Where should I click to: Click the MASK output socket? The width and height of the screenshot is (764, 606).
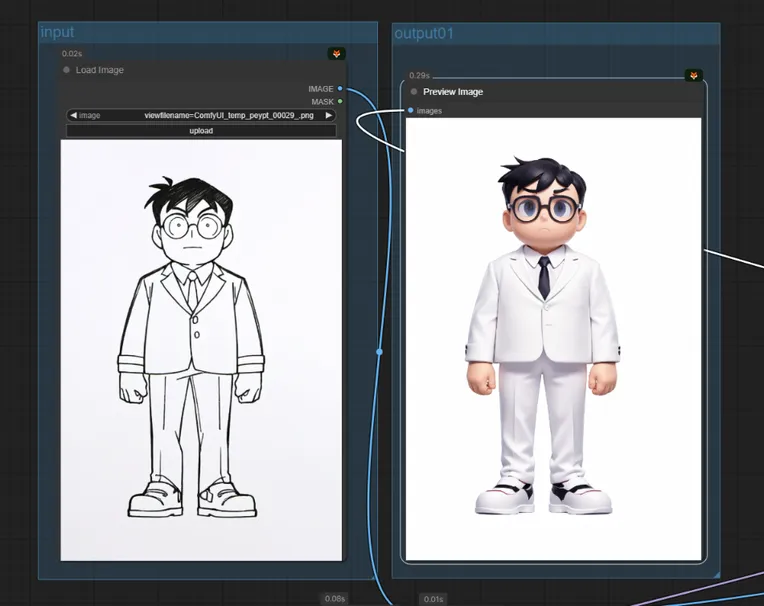pyautogui.click(x=340, y=101)
